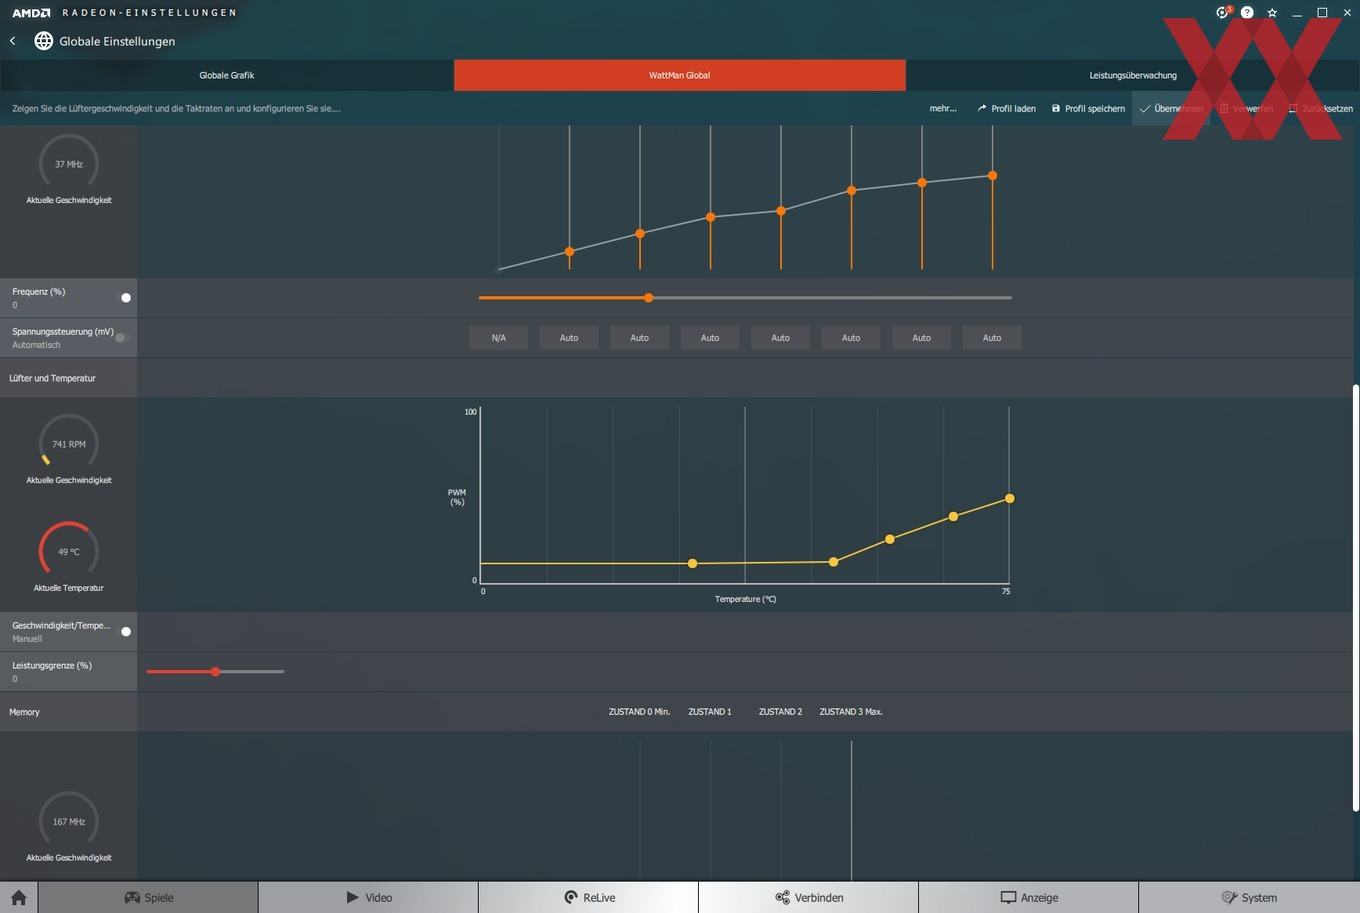Click Zurücksetzen to reset settings
The height and width of the screenshot is (913, 1360).
[x=1320, y=108]
